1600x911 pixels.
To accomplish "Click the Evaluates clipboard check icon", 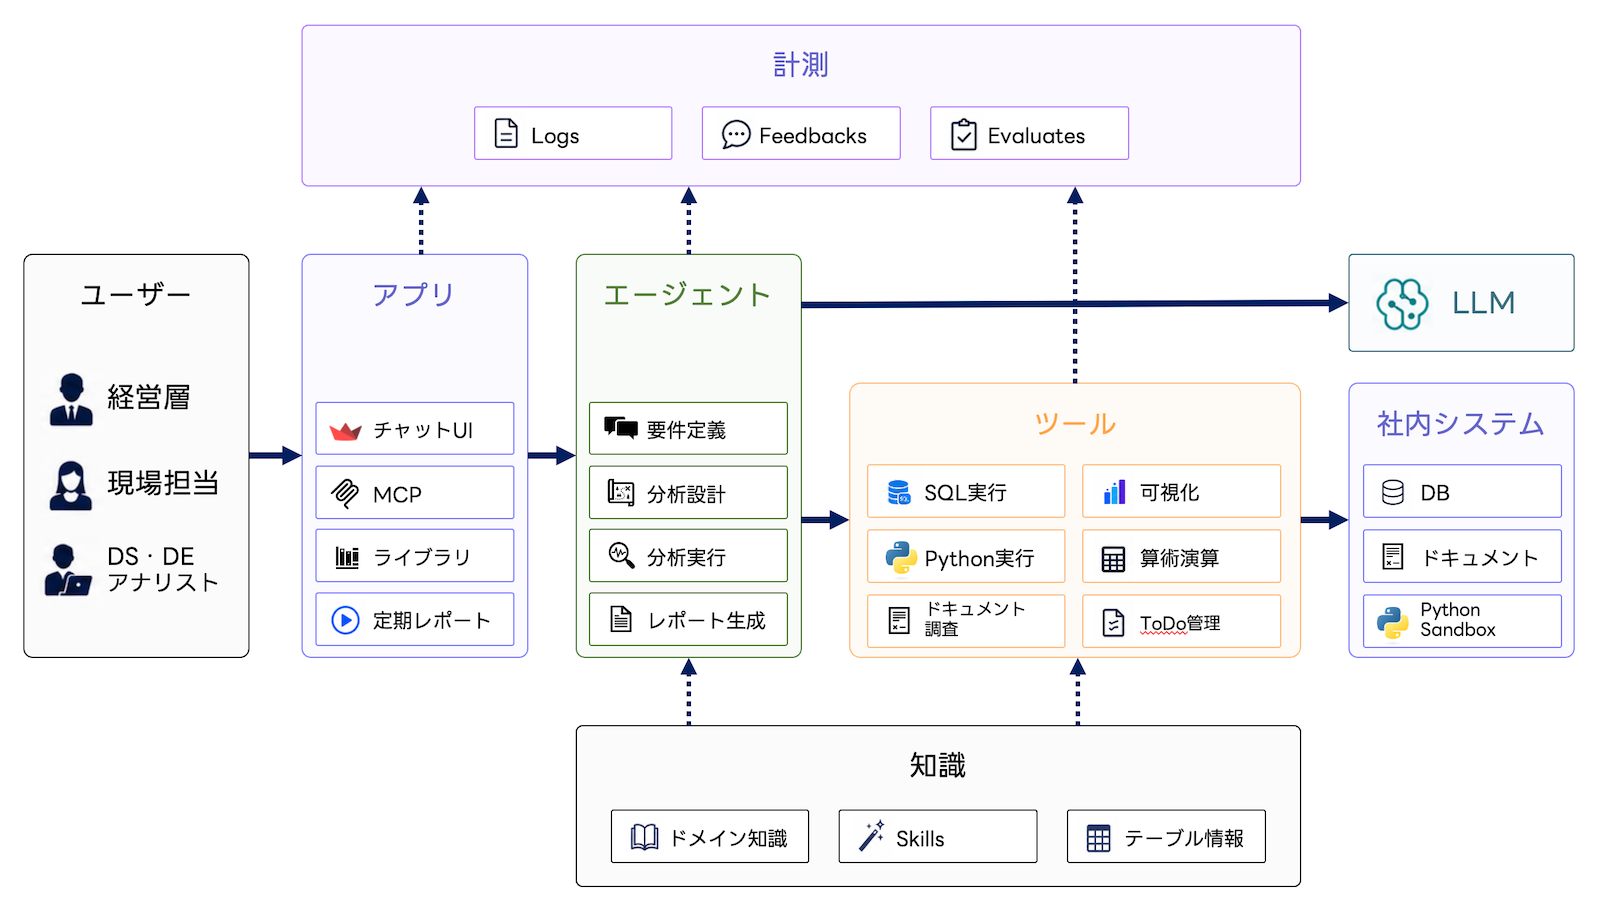I will (964, 134).
